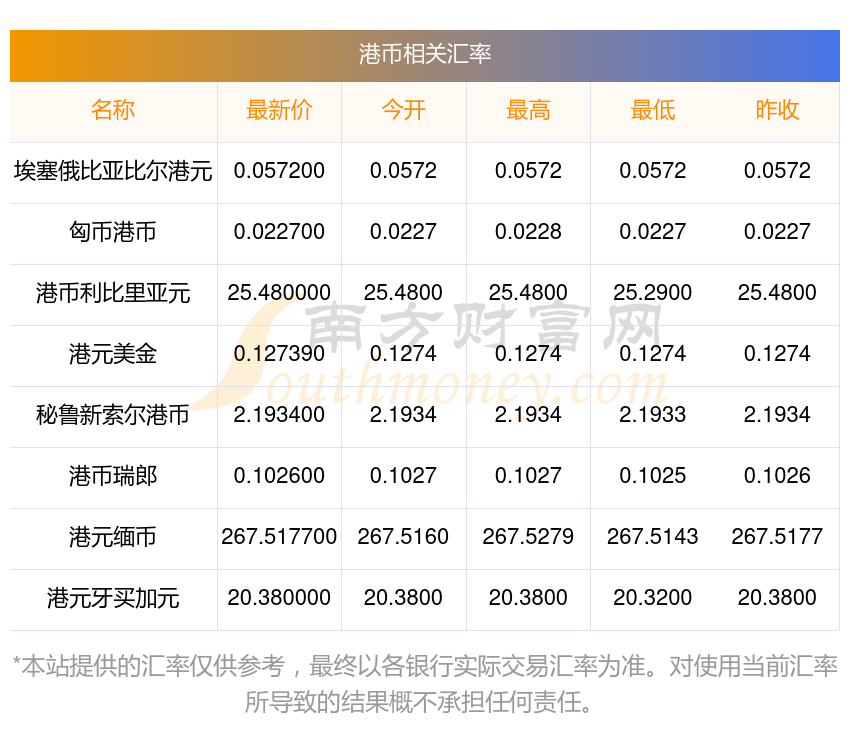
Task: Click the 昨收 column header
Action: [777, 110]
